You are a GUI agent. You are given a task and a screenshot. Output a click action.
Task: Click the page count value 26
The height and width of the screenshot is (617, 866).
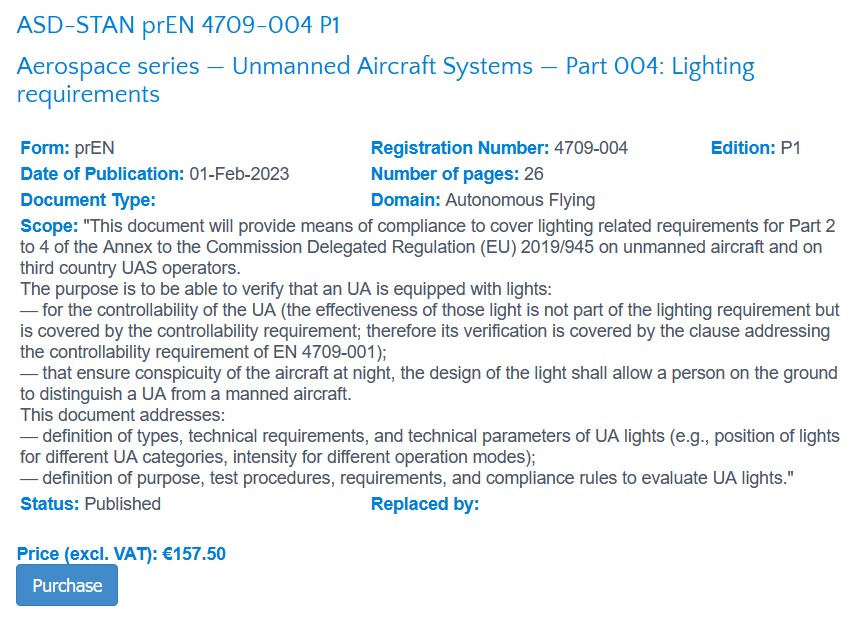pos(533,174)
